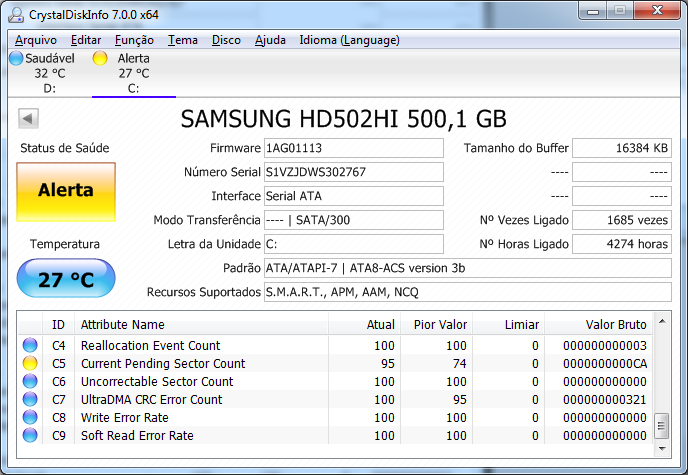
Task: Click the Interface field Serial ATA
Action: pos(354,196)
